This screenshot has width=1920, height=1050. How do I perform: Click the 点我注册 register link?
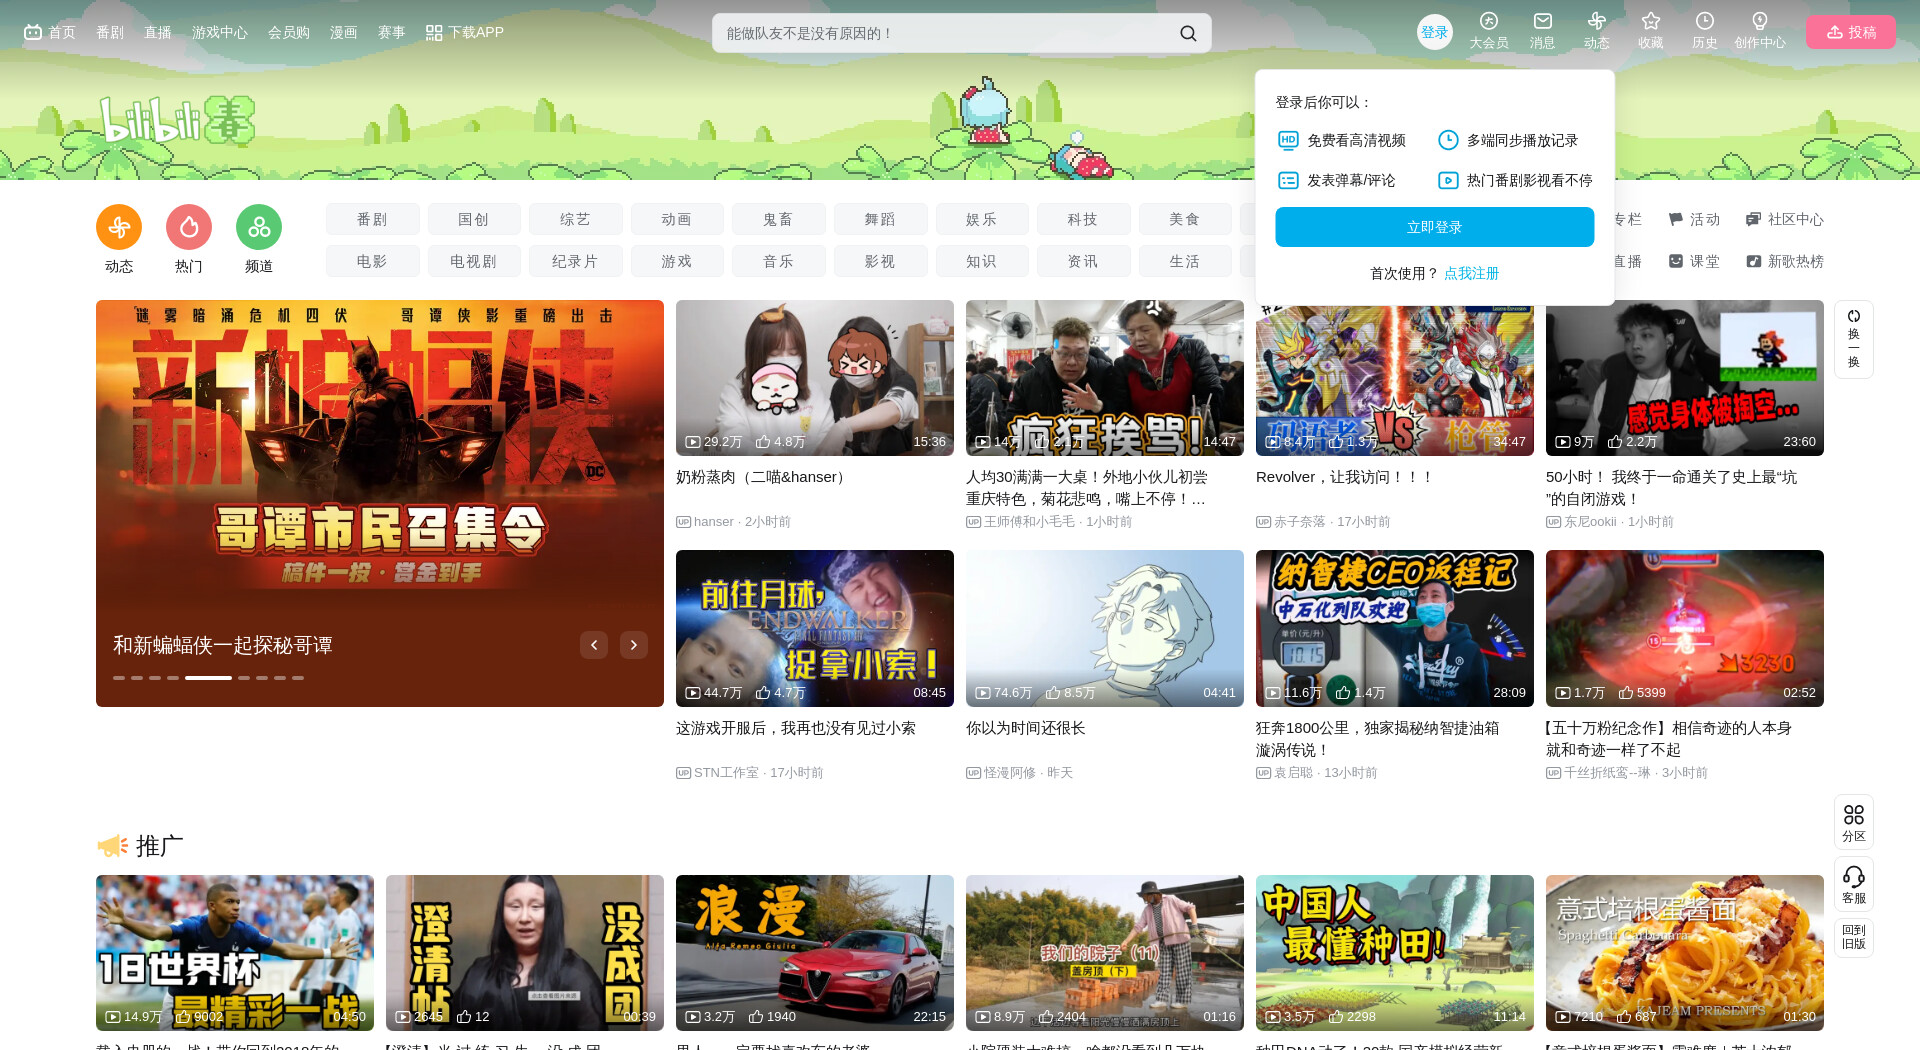[1471, 273]
